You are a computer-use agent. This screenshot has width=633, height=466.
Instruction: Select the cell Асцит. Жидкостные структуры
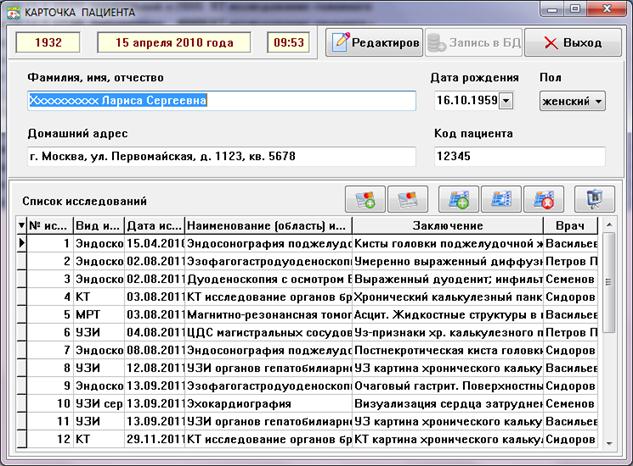pos(448,315)
